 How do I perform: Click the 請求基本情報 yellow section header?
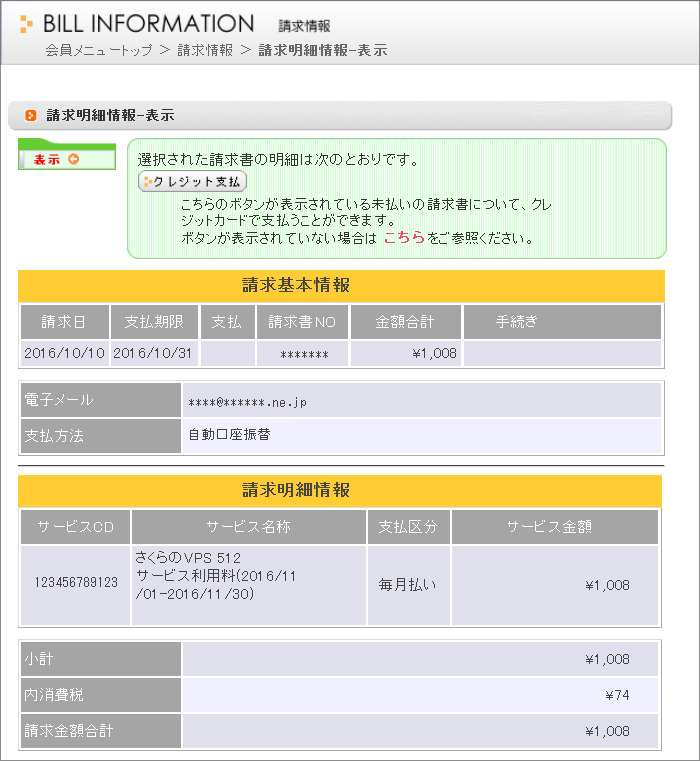click(340, 285)
